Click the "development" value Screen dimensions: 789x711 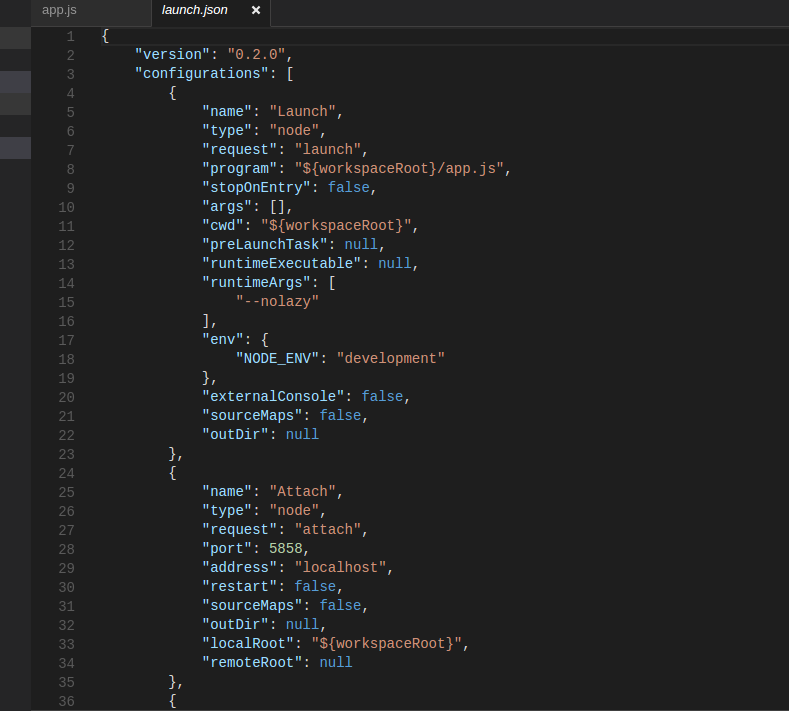pyautogui.click(x=390, y=358)
